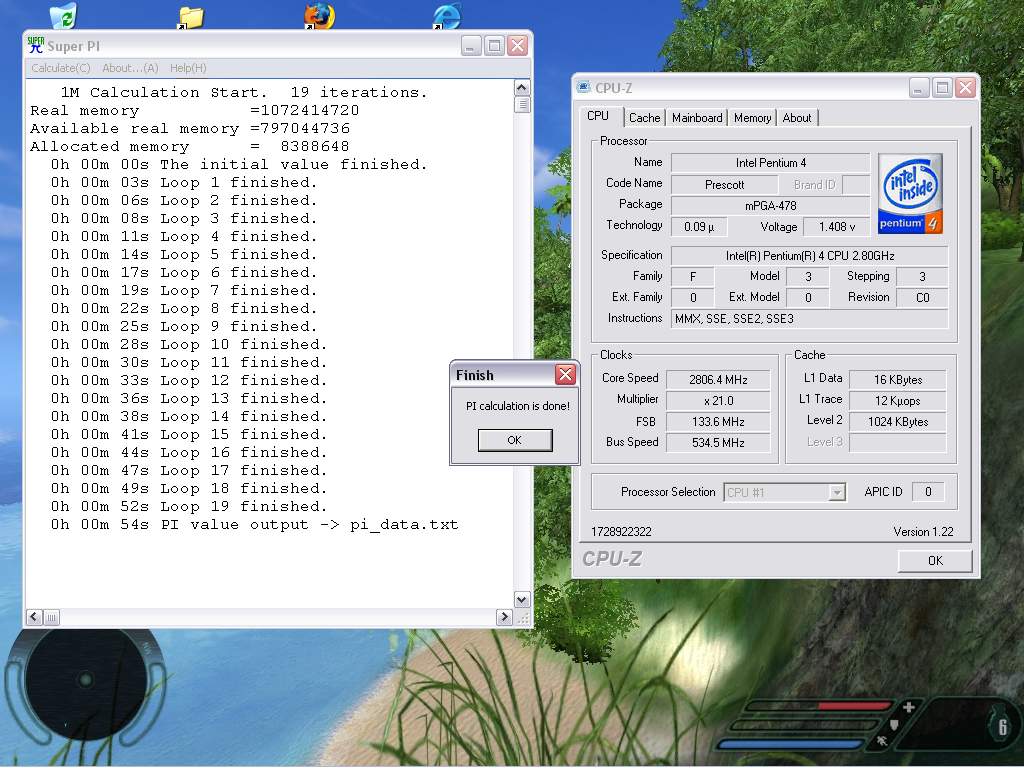Click the Intel Inside Pentium 4 logo
The height and width of the screenshot is (768, 1024).
910,193
